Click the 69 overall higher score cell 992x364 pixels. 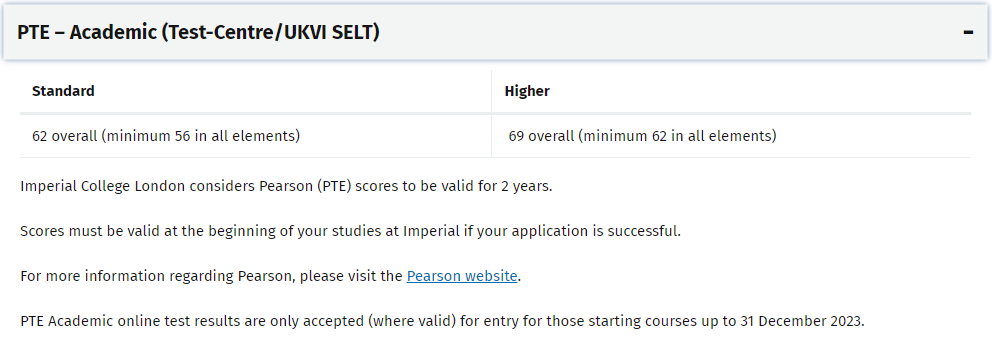(x=731, y=136)
